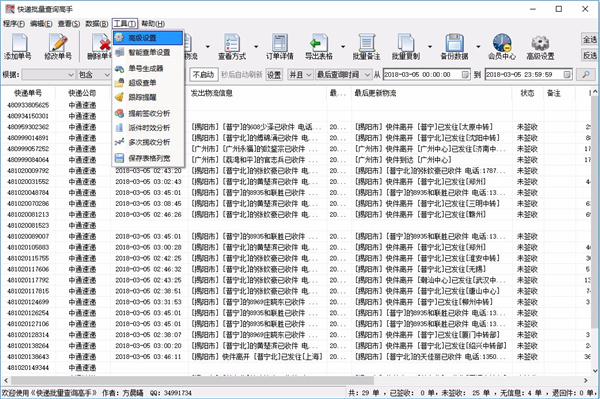
Task: Click the 不启动 auto-refresh button
Action: (x=204, y=75)
